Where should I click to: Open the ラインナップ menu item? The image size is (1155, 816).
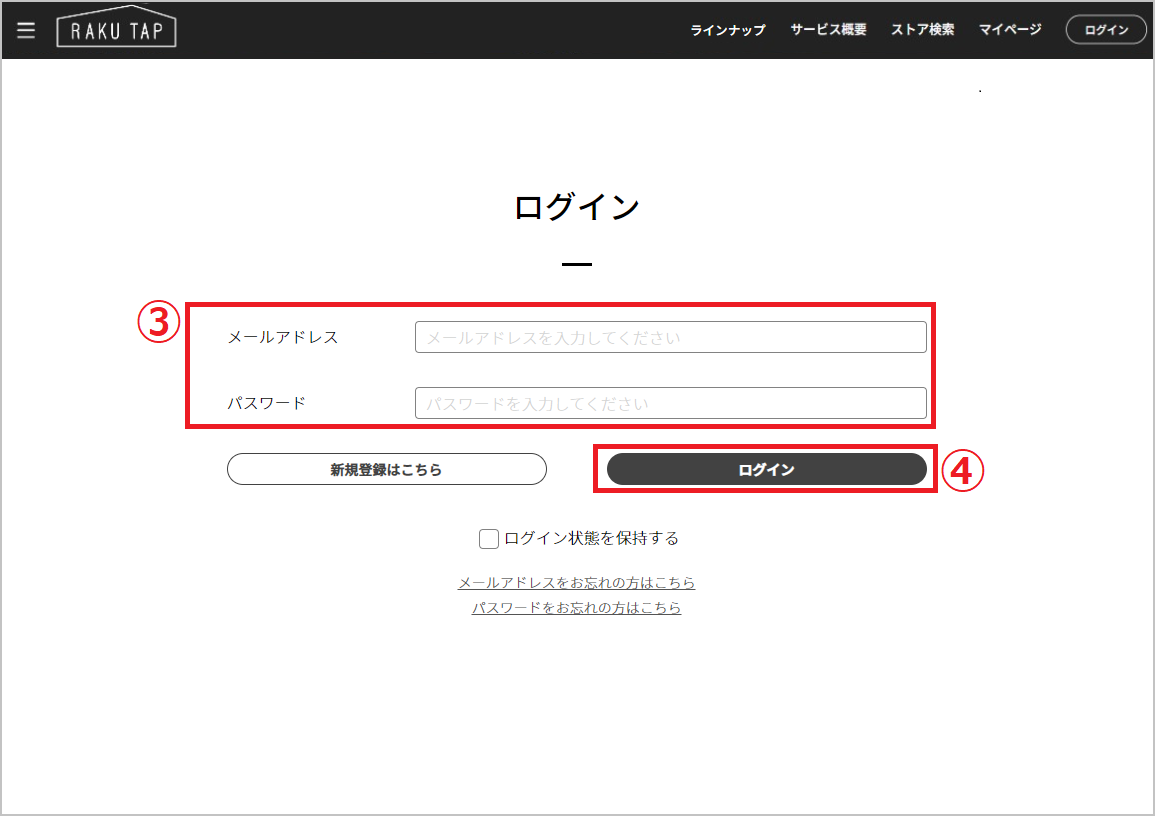click(727, 30)
